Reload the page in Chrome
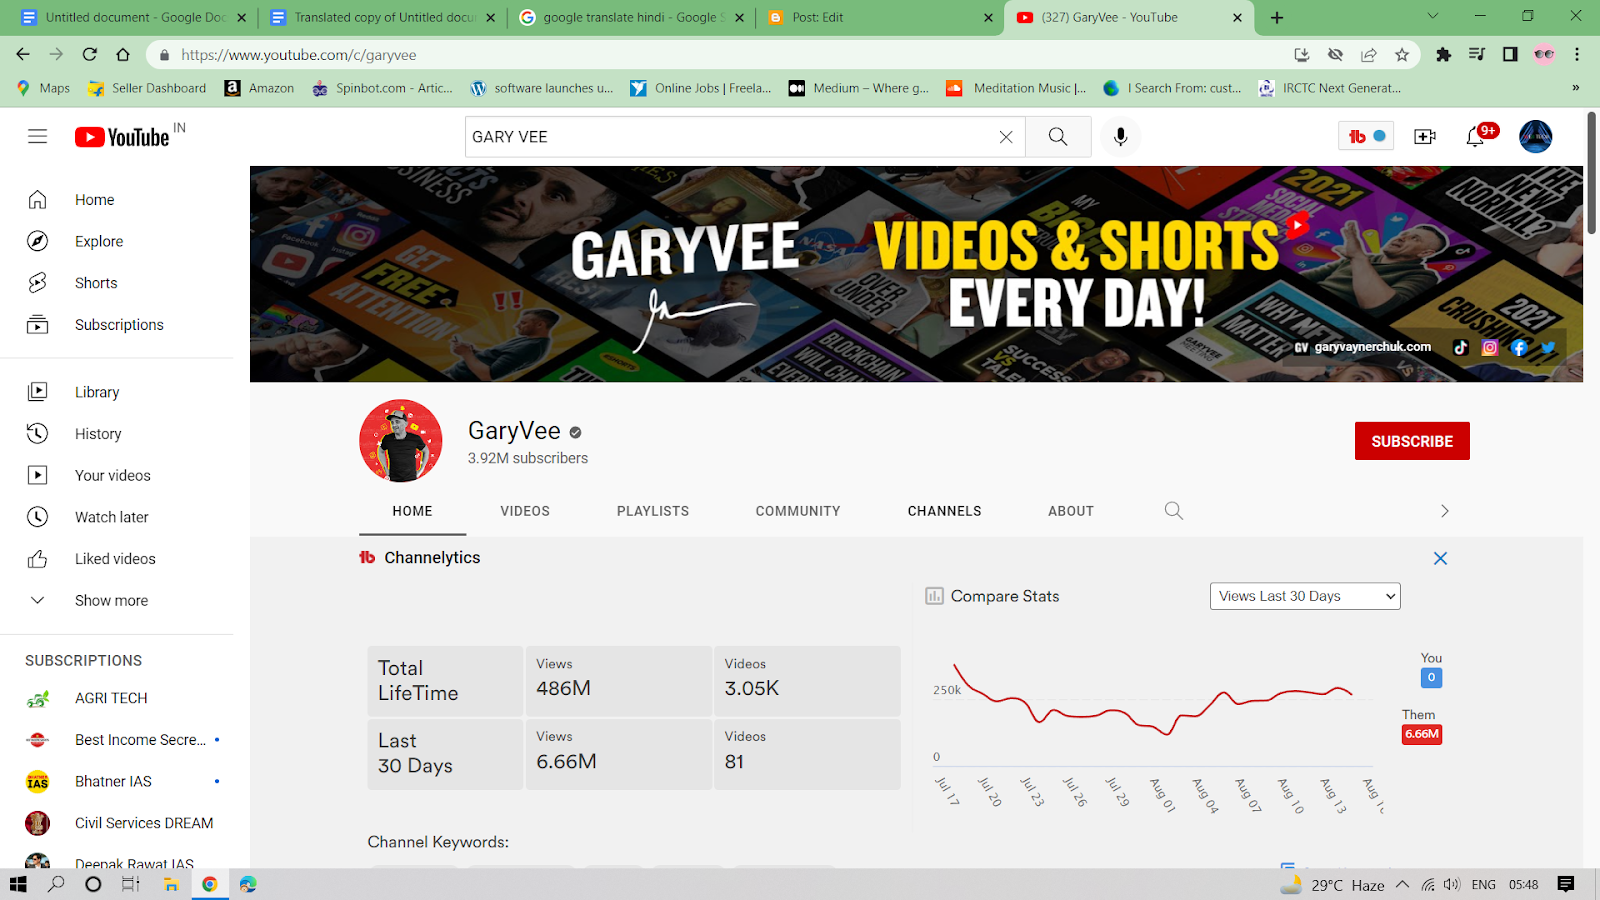 tap(90, 55)
